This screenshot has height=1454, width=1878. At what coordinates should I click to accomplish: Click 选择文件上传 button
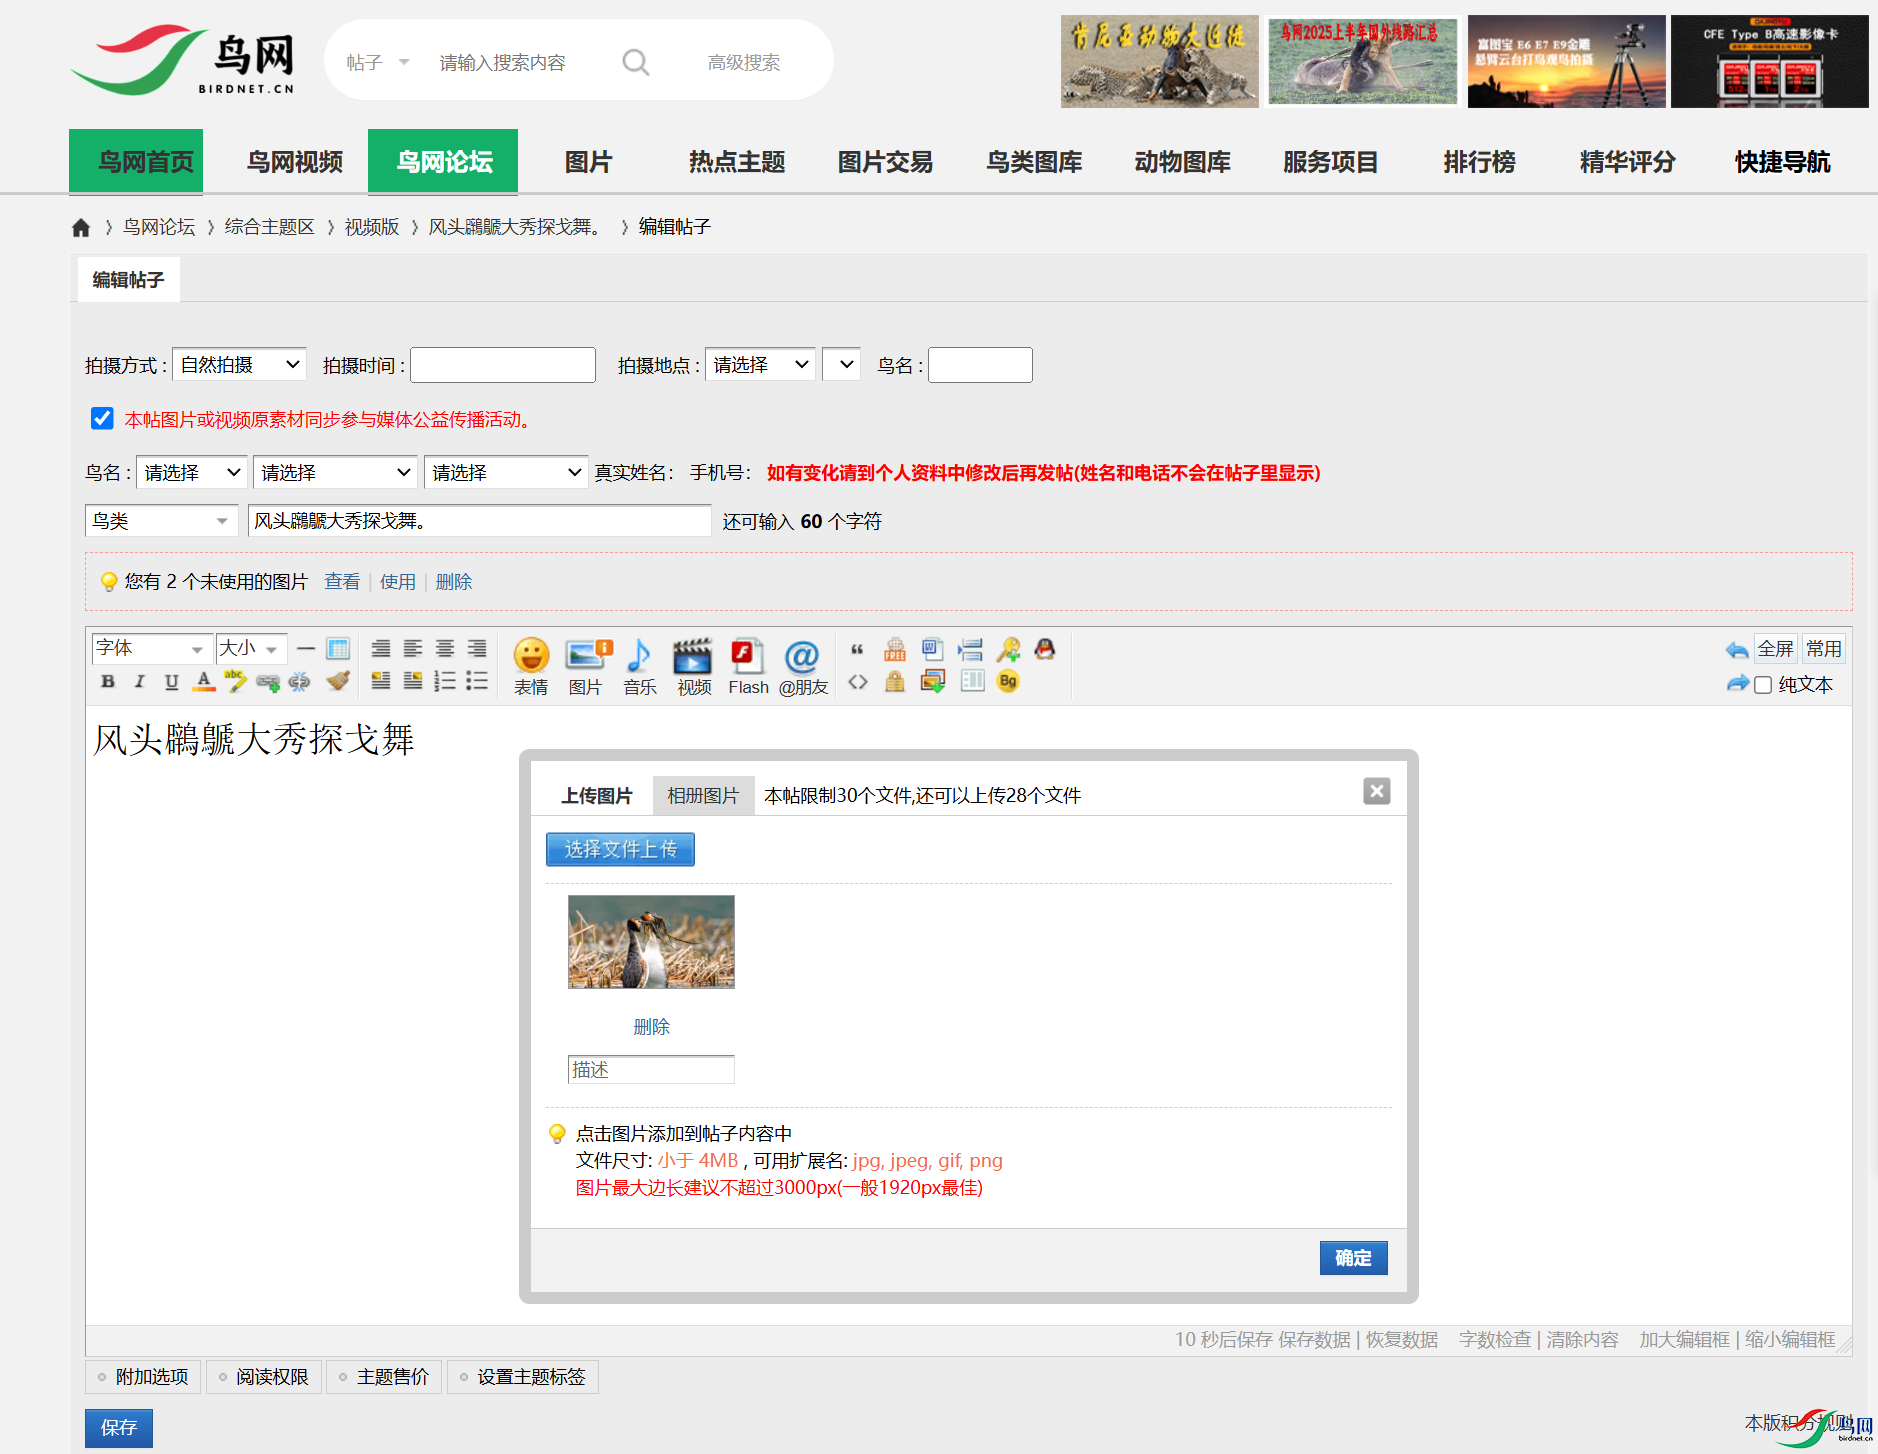[x=620, y=849]
